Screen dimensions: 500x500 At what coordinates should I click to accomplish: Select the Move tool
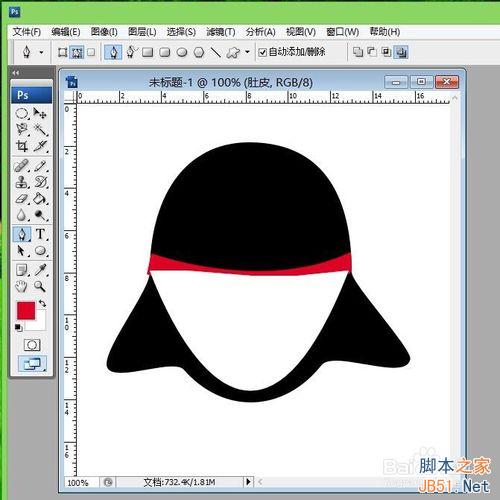click(40, 114)
